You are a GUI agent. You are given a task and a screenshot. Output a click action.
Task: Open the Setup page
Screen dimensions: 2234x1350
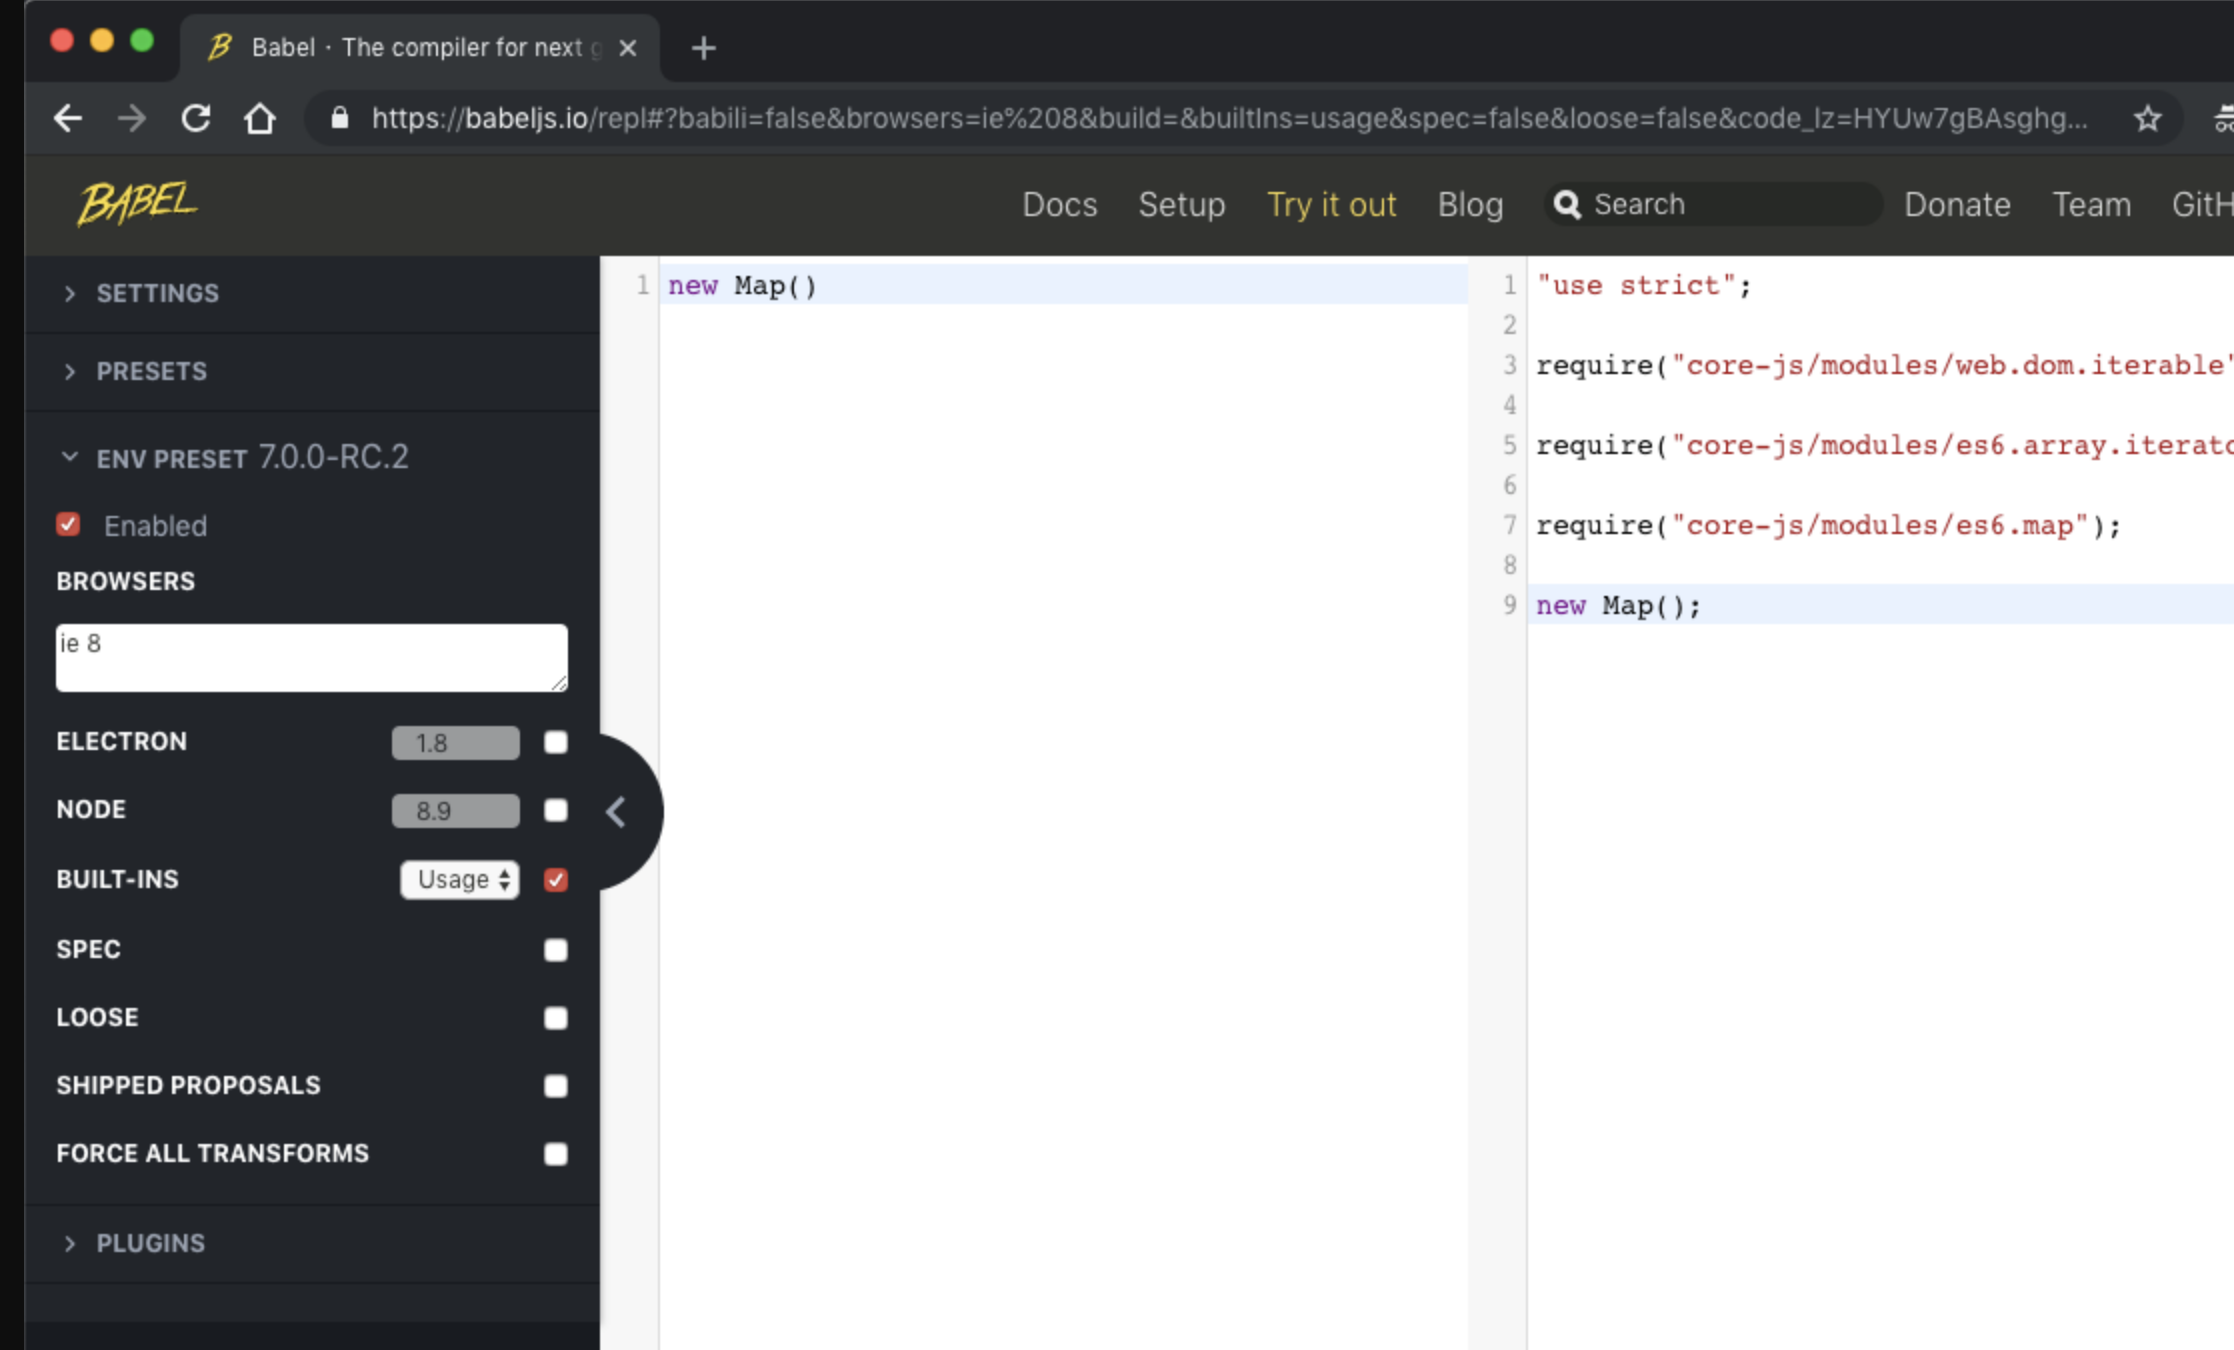point(1181,204)
